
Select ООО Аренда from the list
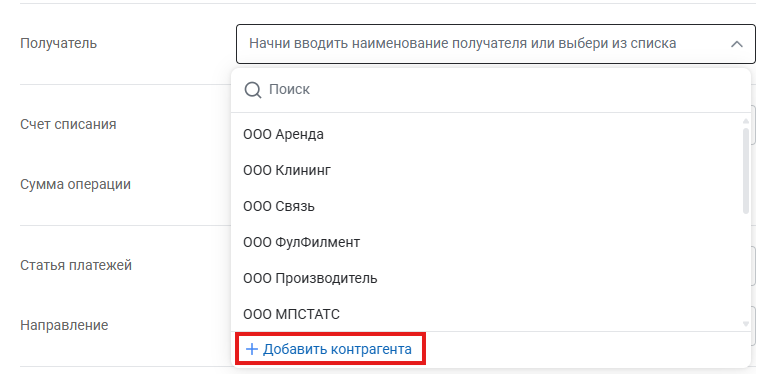click(283, 134)
